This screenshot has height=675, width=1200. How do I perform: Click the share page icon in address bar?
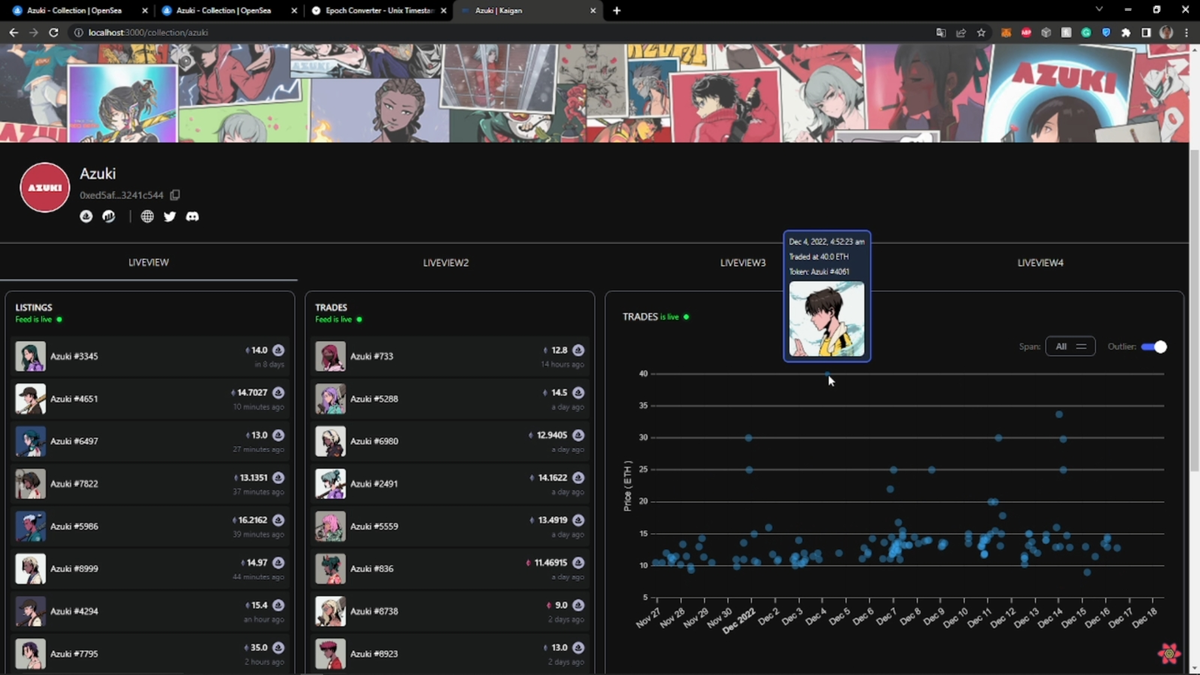tap(961, 33)
